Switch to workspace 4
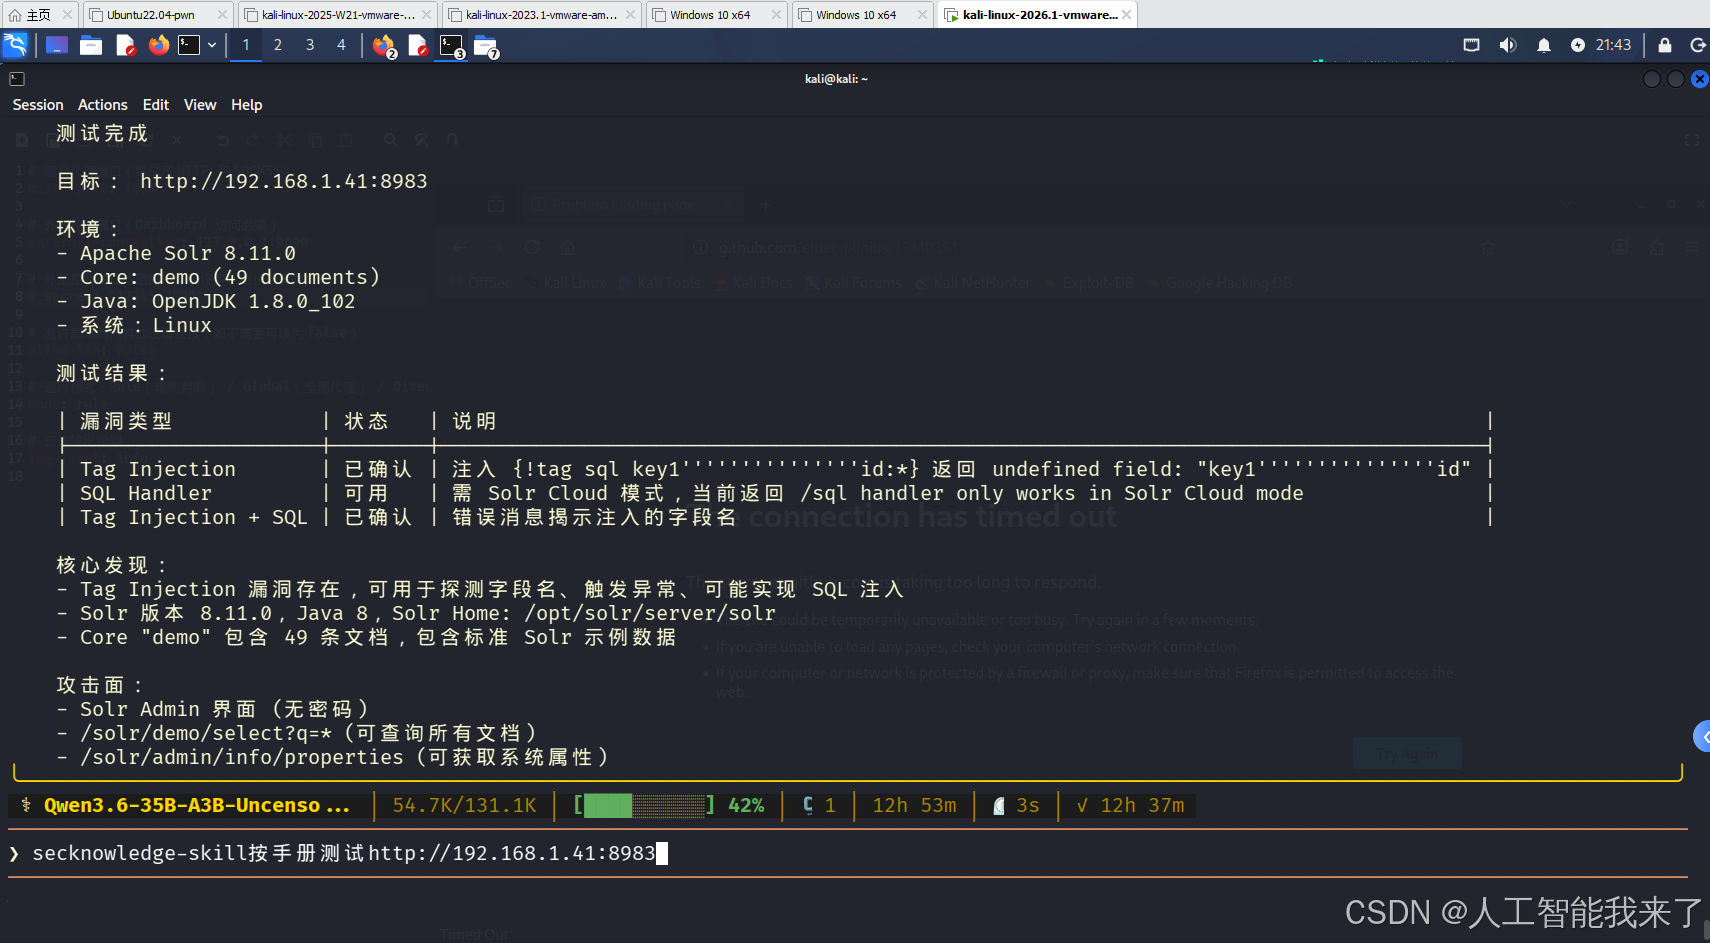The width and height of the screenshot is (1710, 943). click(341, 45)
